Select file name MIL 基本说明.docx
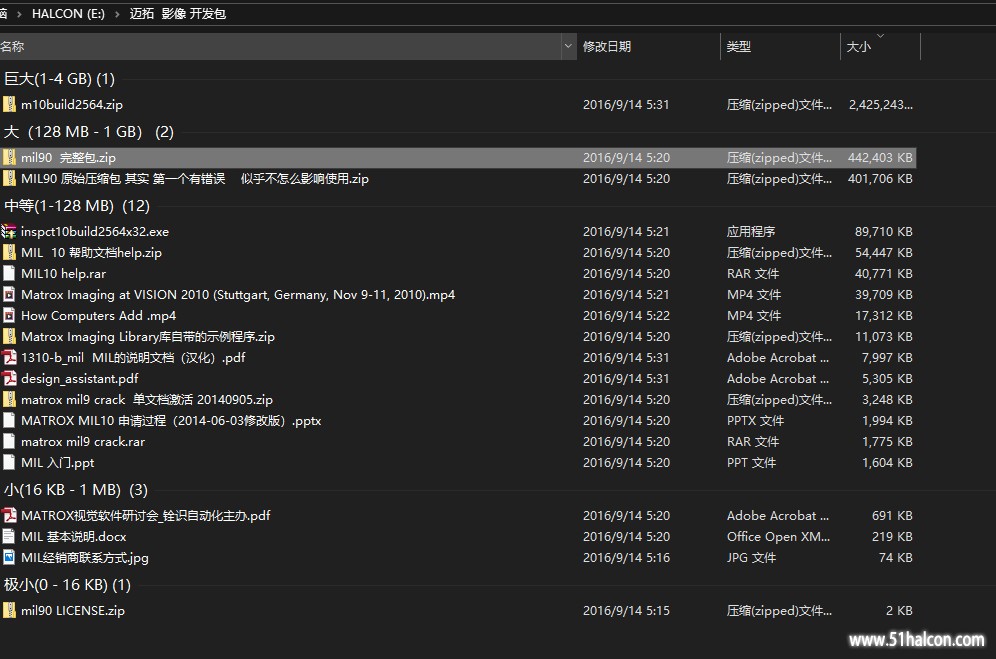The height and width of the screenshot is (659, 996). [74, 536]
